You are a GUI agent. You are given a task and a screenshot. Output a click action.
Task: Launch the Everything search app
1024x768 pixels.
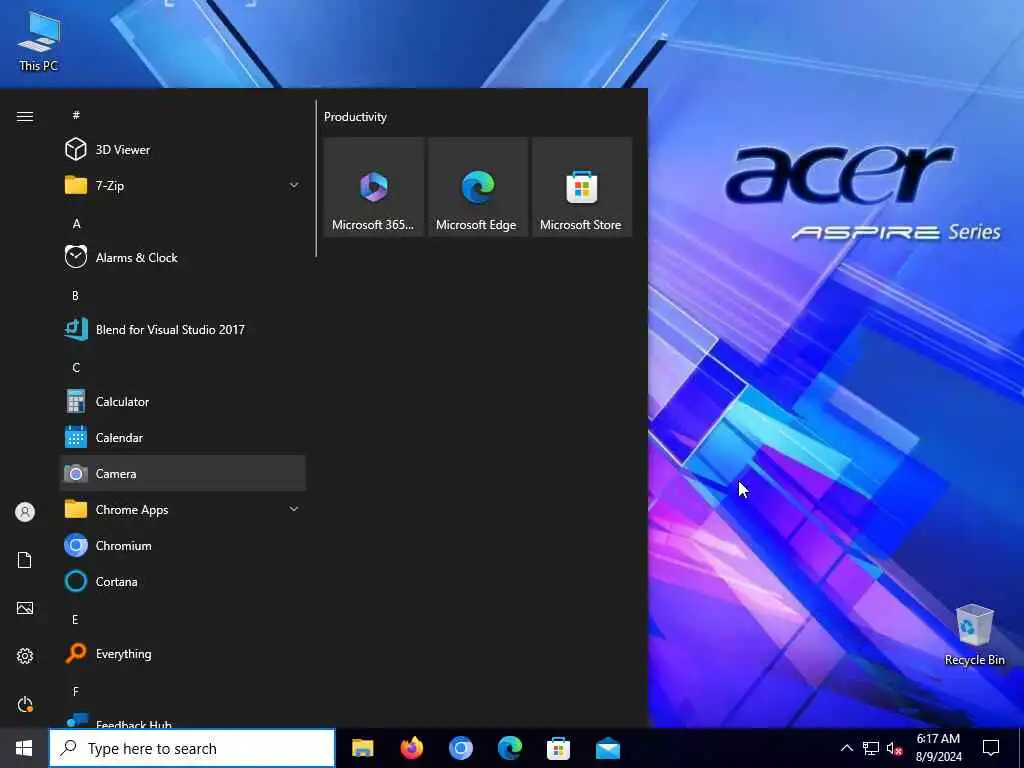182,654
